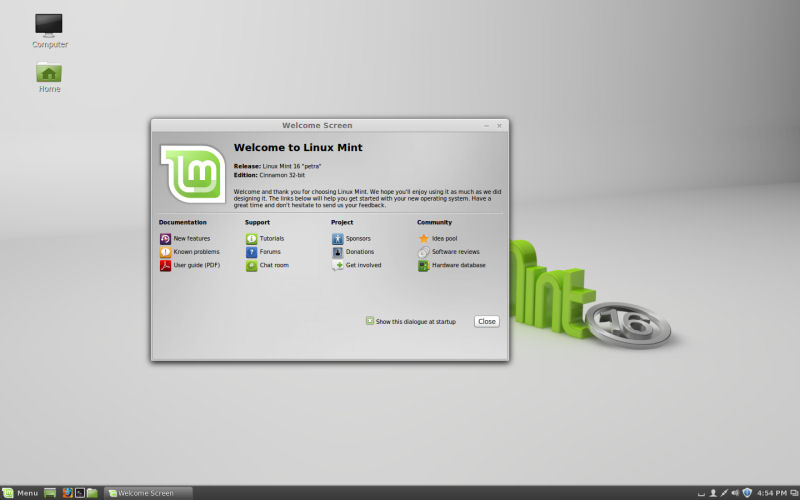Image resolution: width=800 pixels, height=500 pixels.
Task: Click the Known problems warning icon
Action: [x=165, y=252]
